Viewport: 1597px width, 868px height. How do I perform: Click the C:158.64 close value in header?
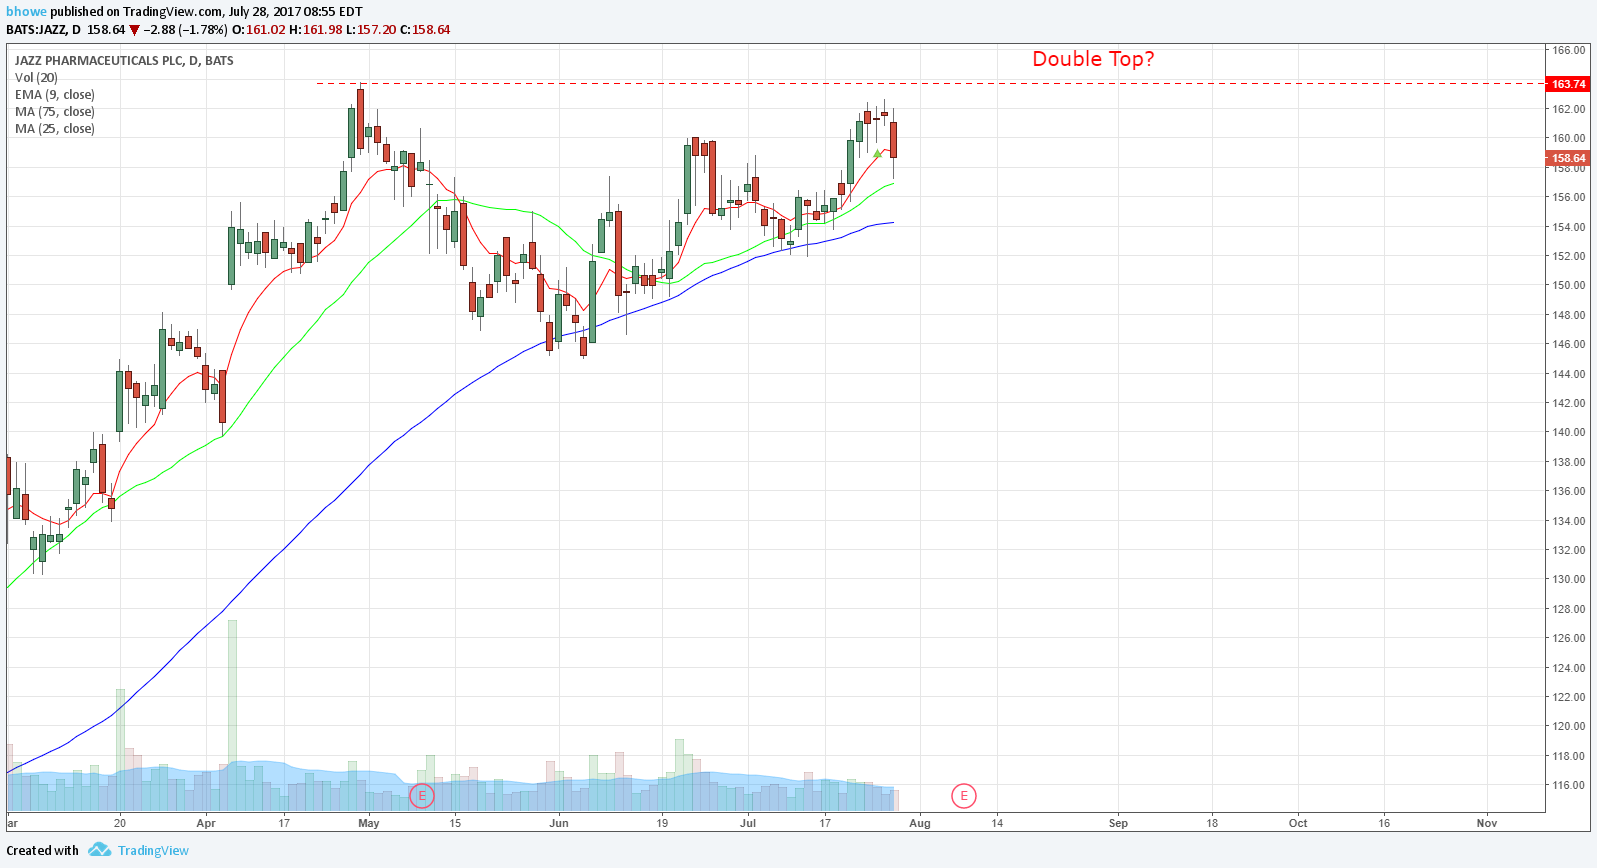click(425, 30)
